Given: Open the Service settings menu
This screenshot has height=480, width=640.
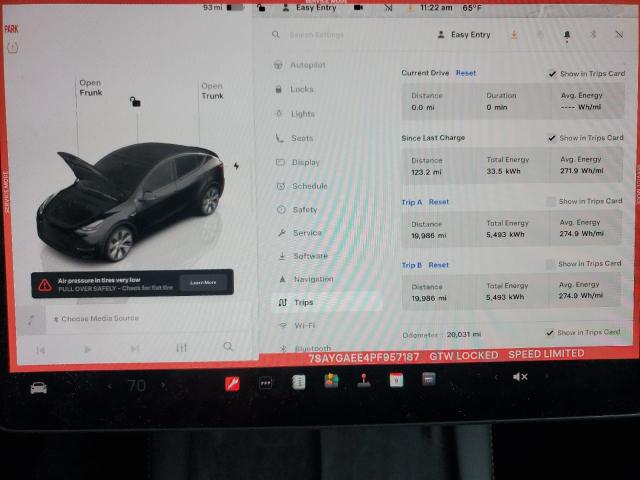Looking at the screenshot, I should tap(300, 233).
